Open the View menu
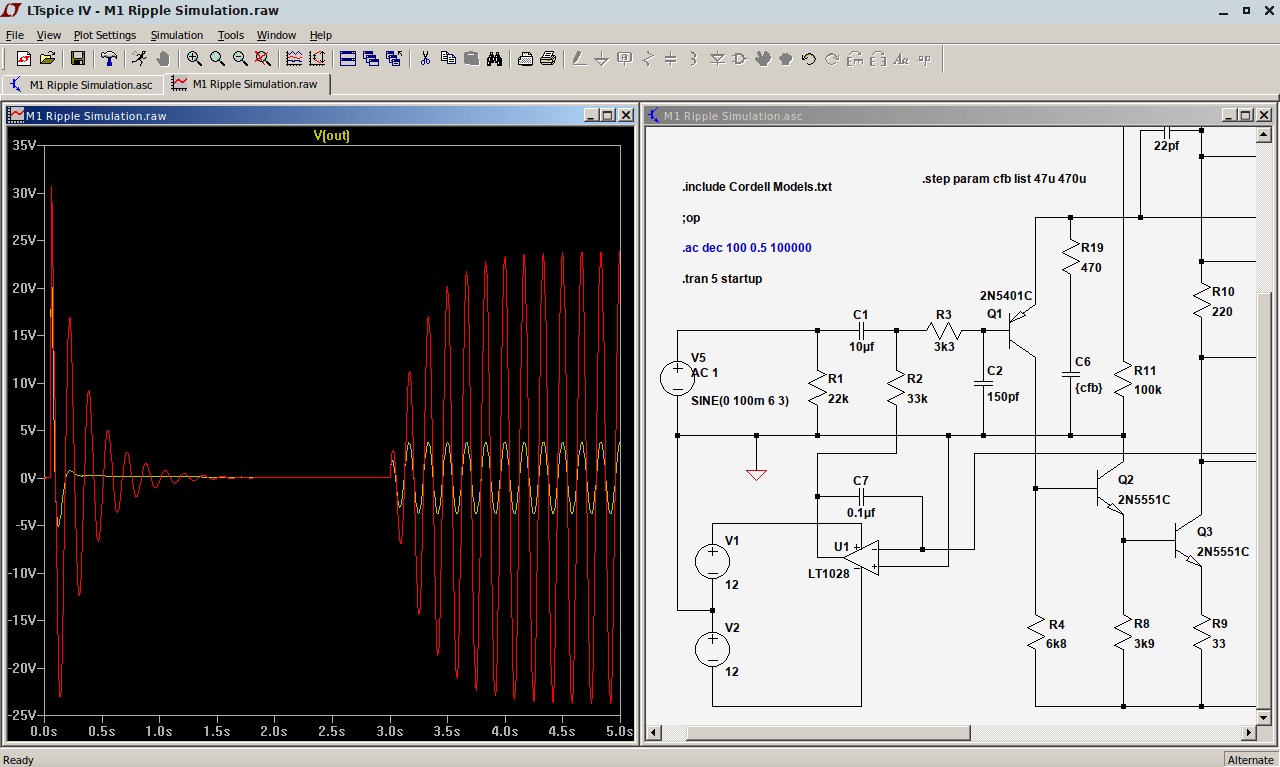The width and height of the screenshot is (1280, 767). point(49,35)
